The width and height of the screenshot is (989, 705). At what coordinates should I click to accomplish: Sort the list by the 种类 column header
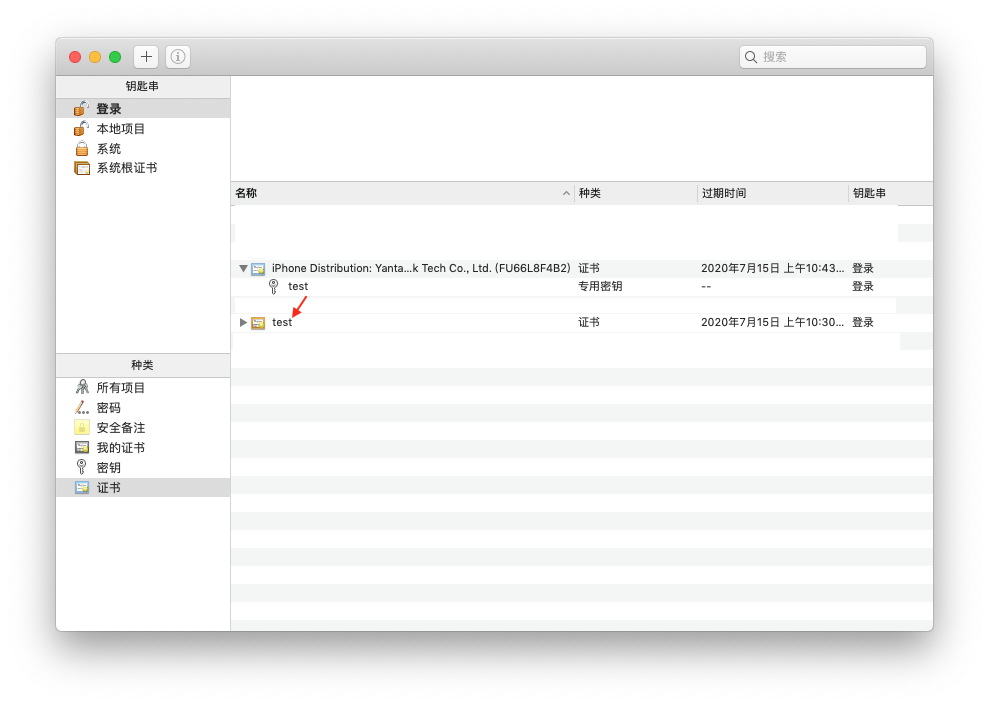pyautogui.click(x=636, y=193)
